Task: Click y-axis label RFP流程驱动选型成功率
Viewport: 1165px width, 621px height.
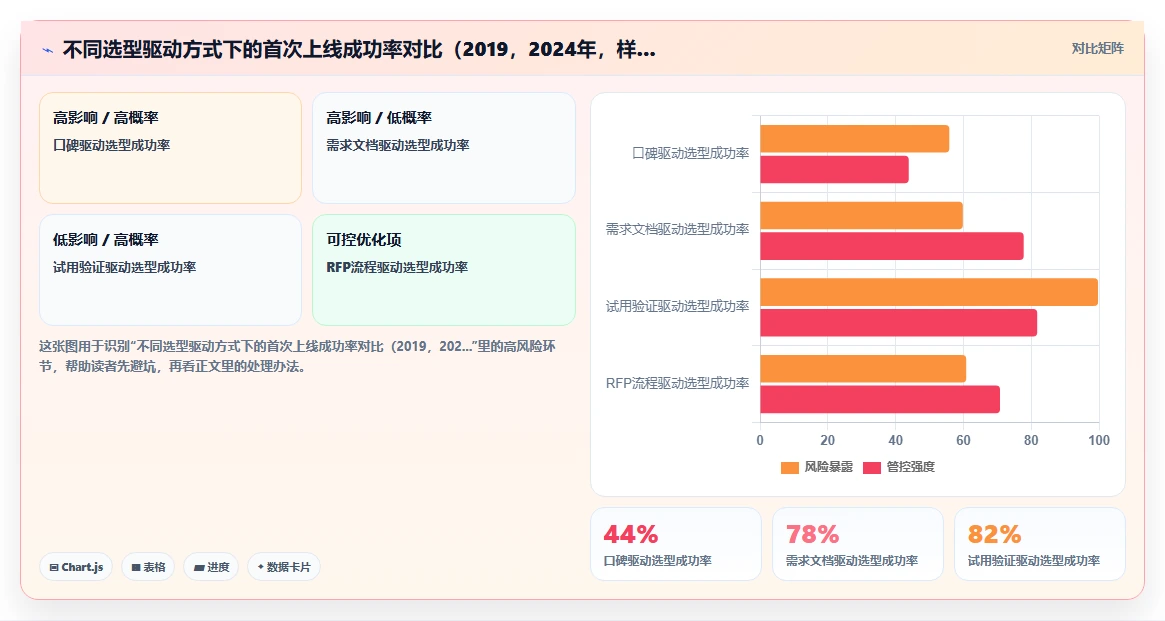Action: point(677,383)
